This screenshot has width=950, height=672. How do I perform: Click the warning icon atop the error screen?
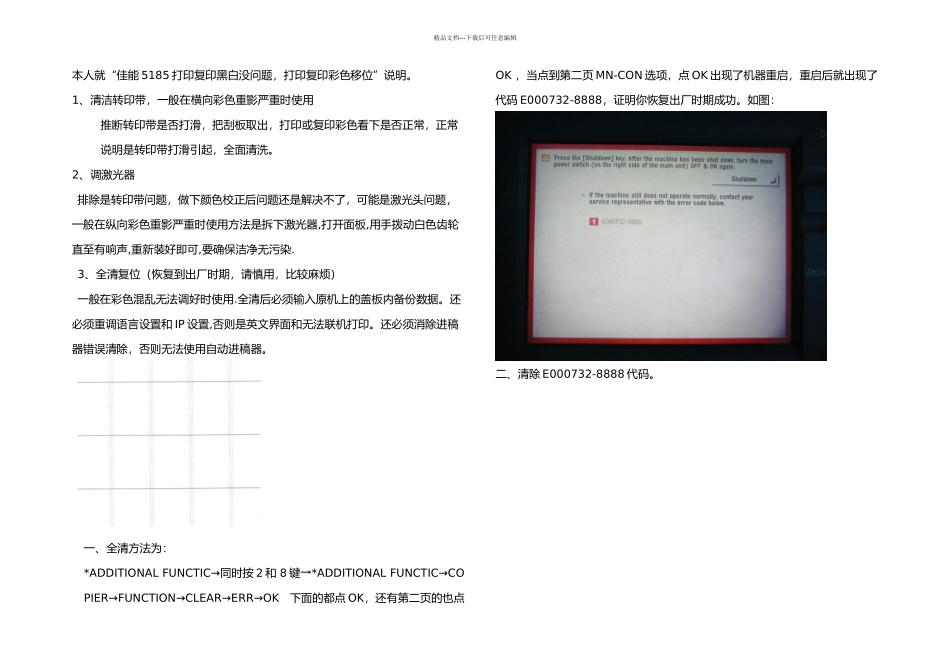pos(545,158)
